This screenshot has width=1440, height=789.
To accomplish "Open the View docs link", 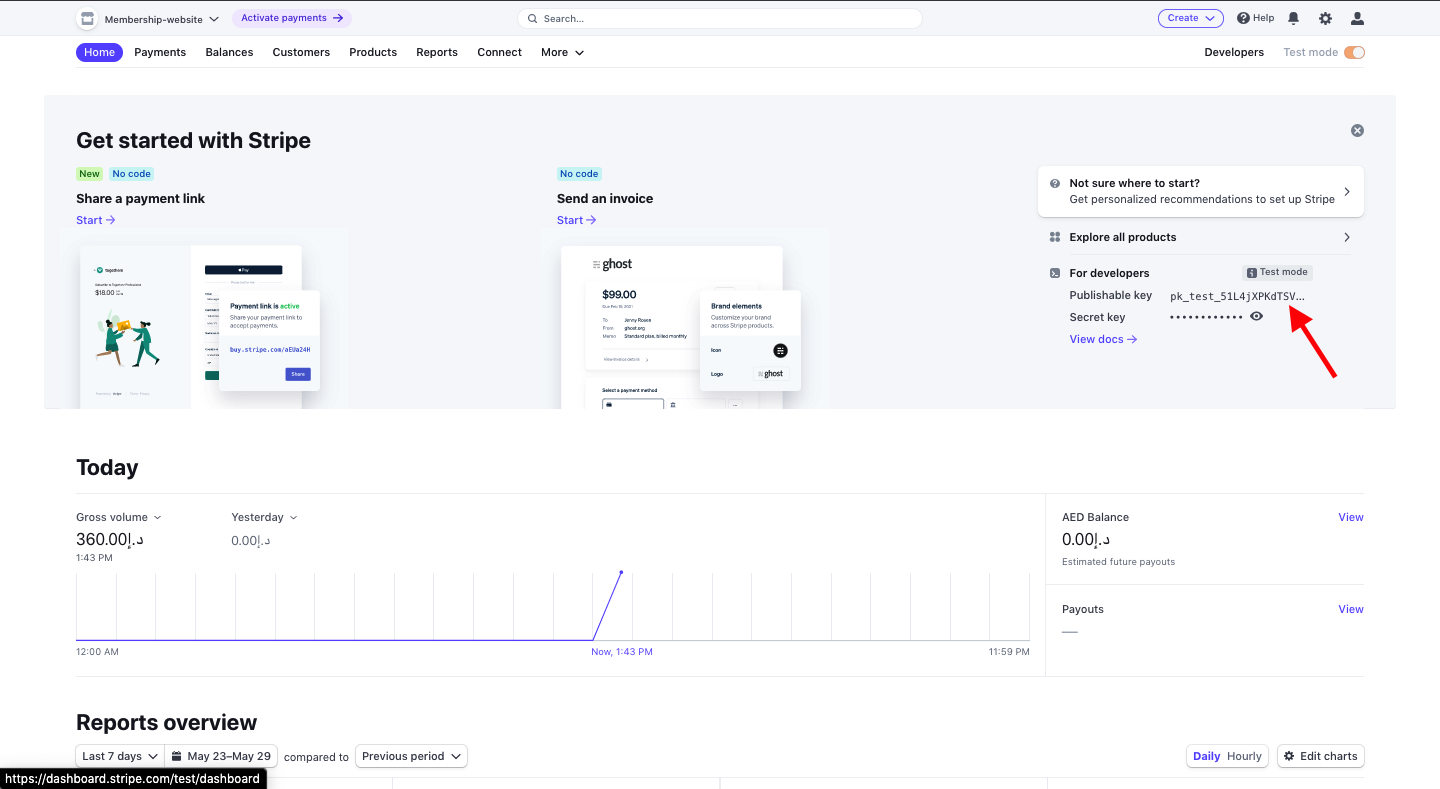I will [x=1103, y=339].
